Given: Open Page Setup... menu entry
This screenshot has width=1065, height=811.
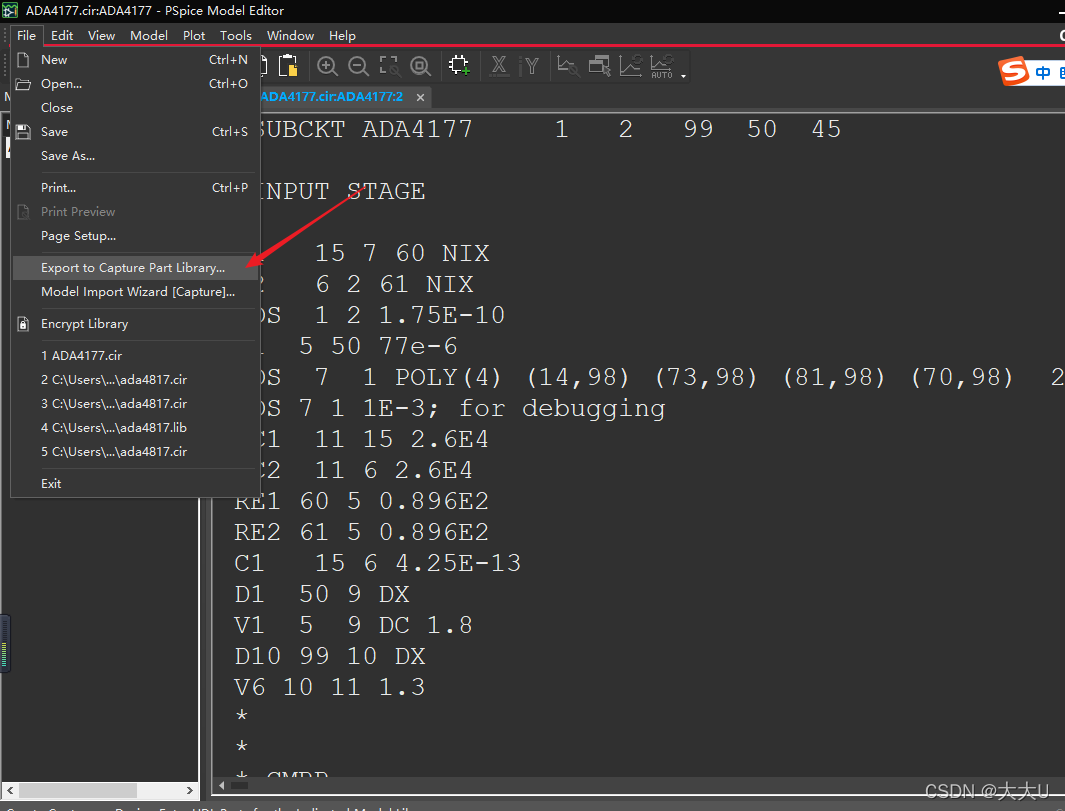Looking at the screenshot, I should tap(134, 236).
